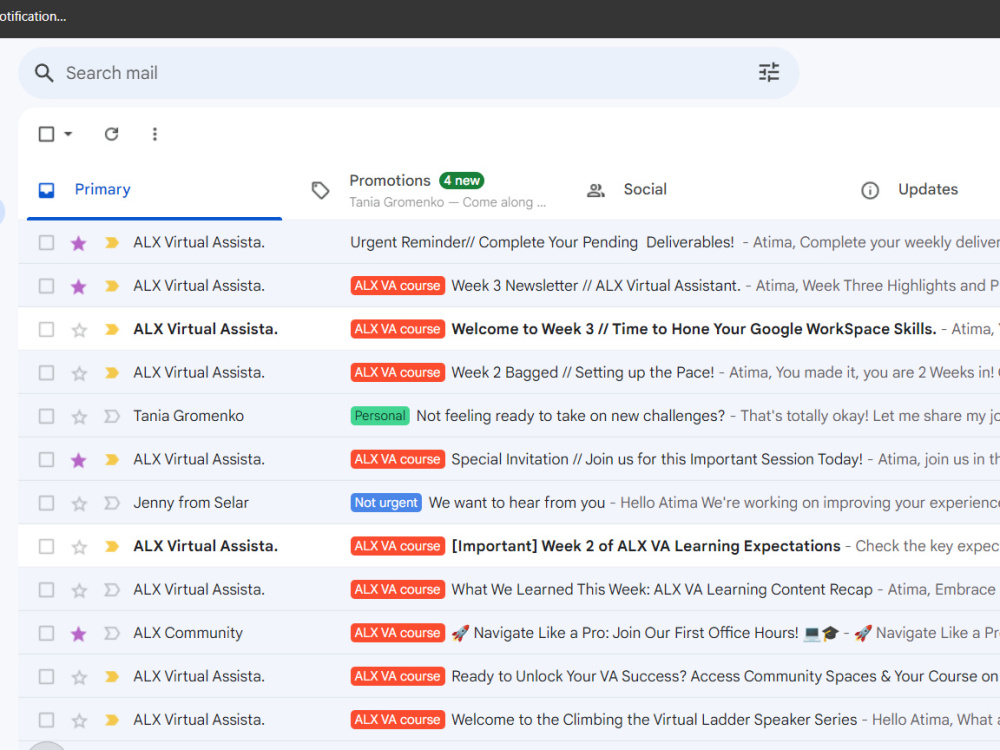Screen dimensions: 1000x750
Task: Click sender ALX Community
Action: click(188, 633)
